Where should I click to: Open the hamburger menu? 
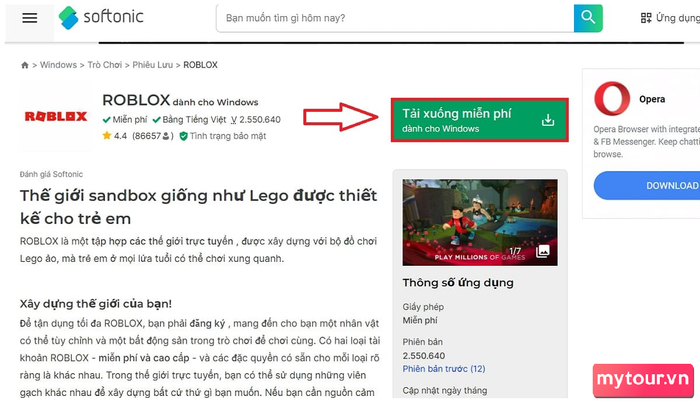point(29,18)
